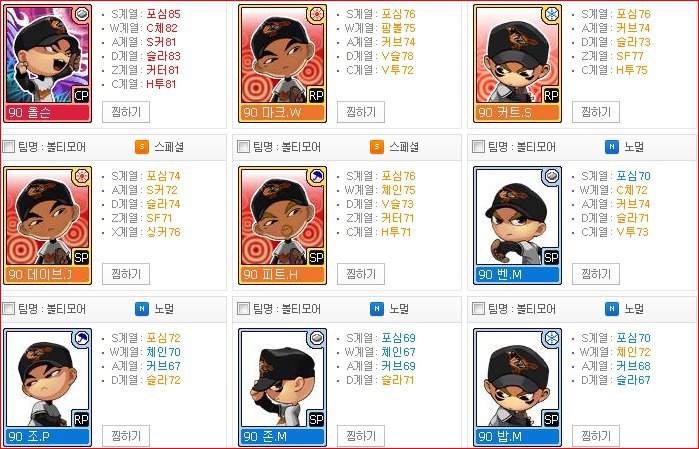
Task: Select the 90 커트.S player card
Action: (x=517, y=63)
